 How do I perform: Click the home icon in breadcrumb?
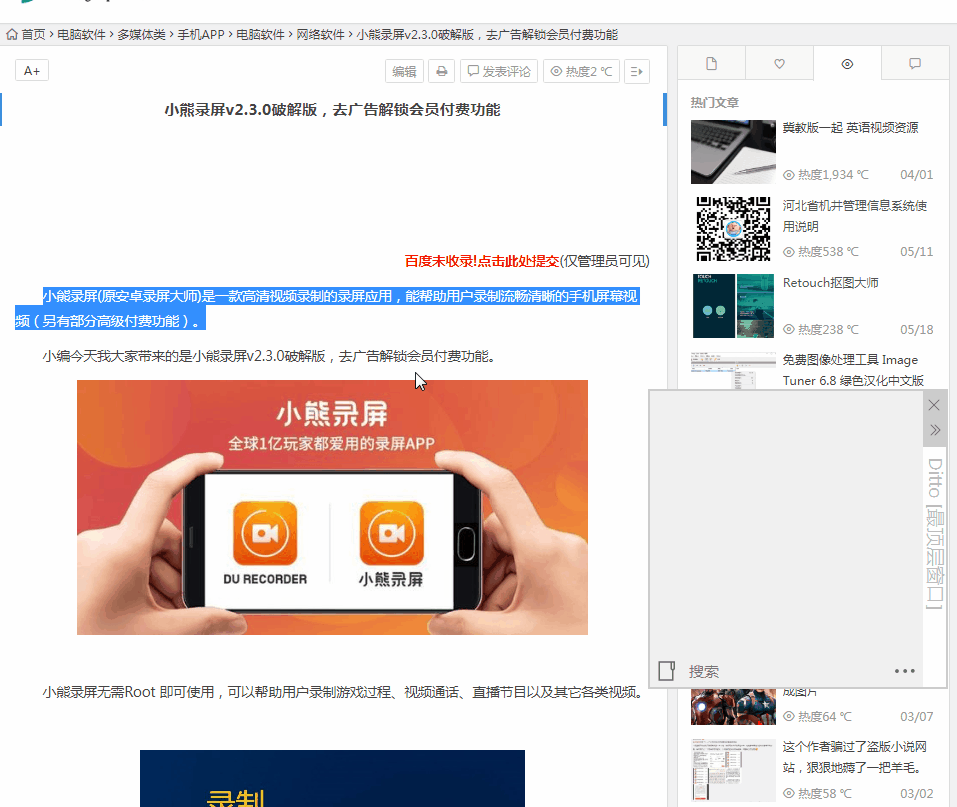click(x=12, y=35)
